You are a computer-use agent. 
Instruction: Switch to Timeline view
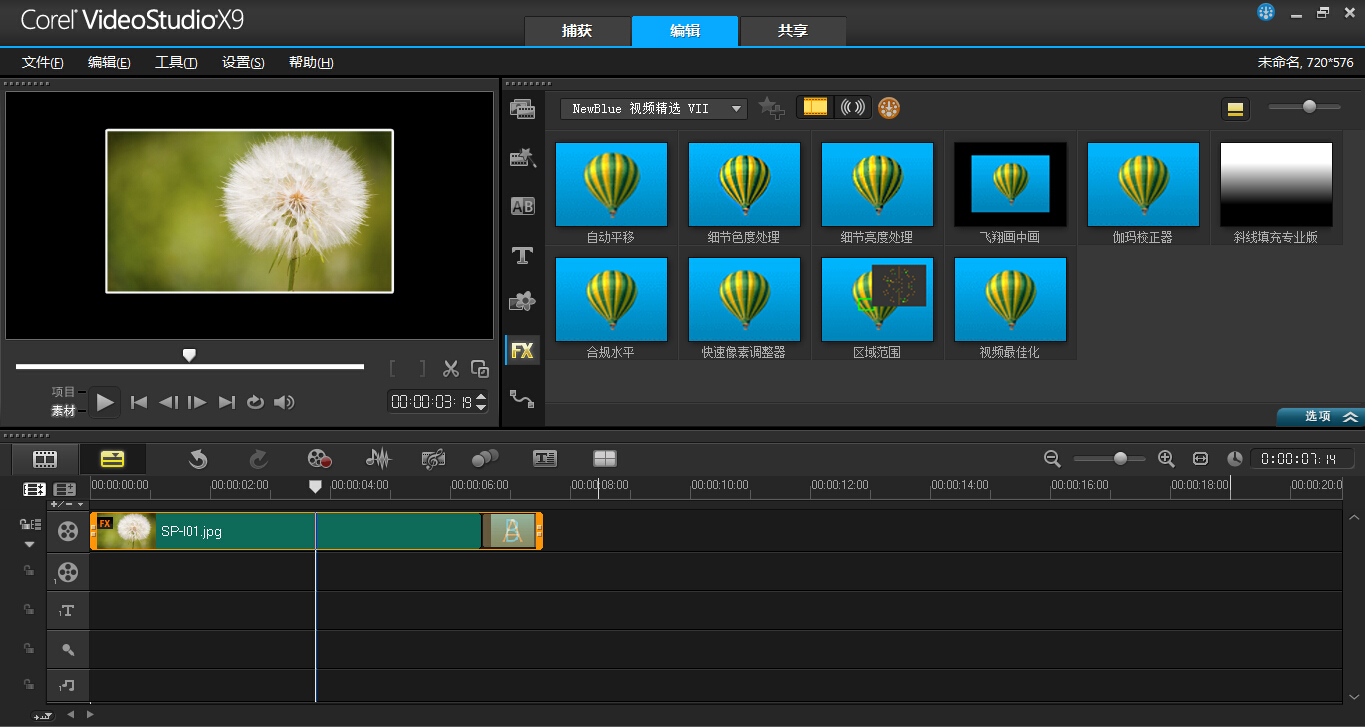point(113,459)
